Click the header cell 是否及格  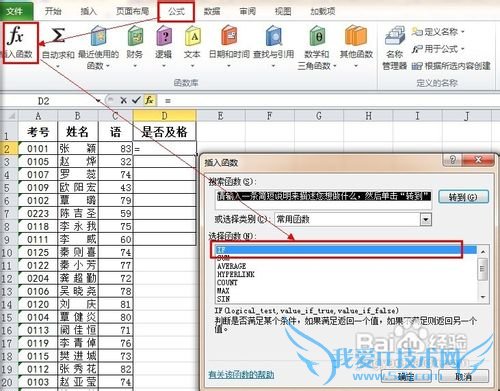click(x=164, y=132)
